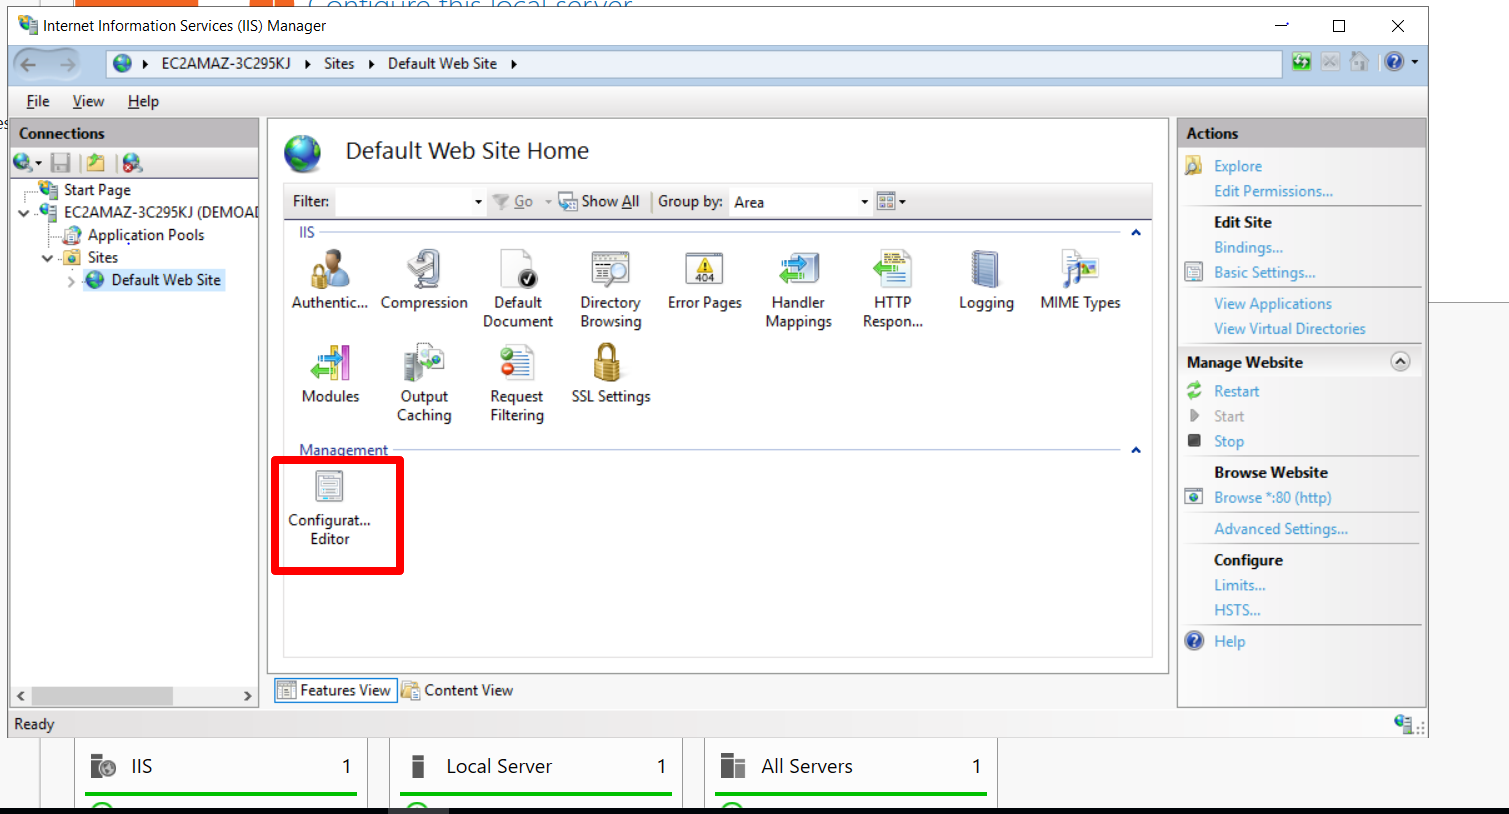Click inside the Filter input field
The height and width of the screenshot is (814, 1509).
[x=403, y=202]
